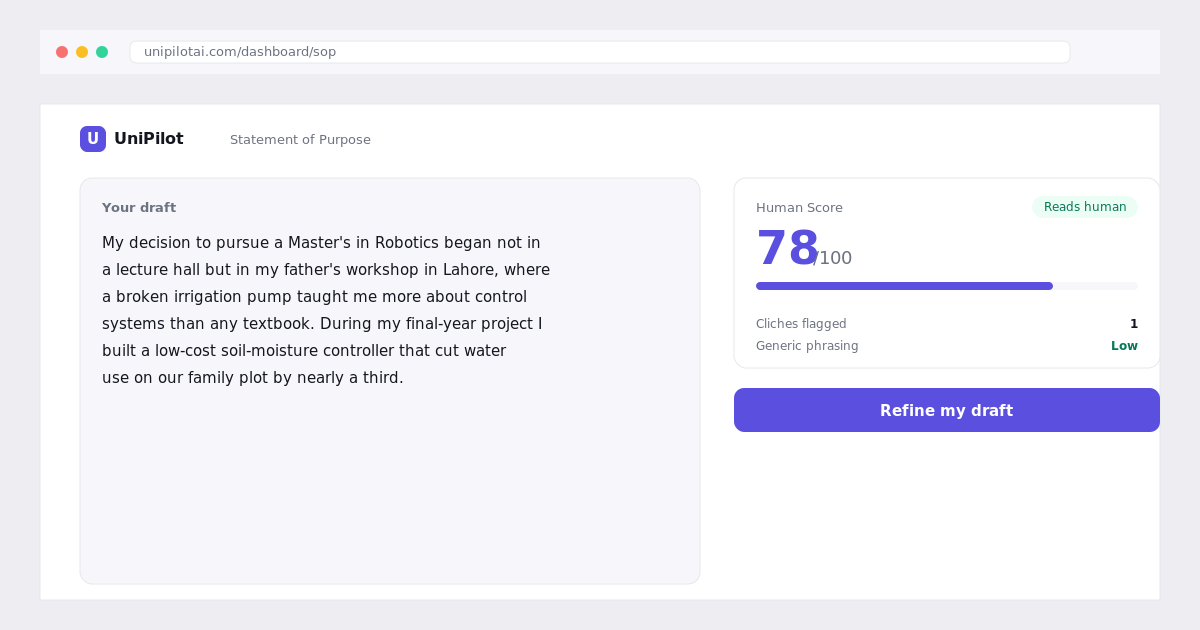
Task: Click the Human Score progress bar
Action: [947, 286]
